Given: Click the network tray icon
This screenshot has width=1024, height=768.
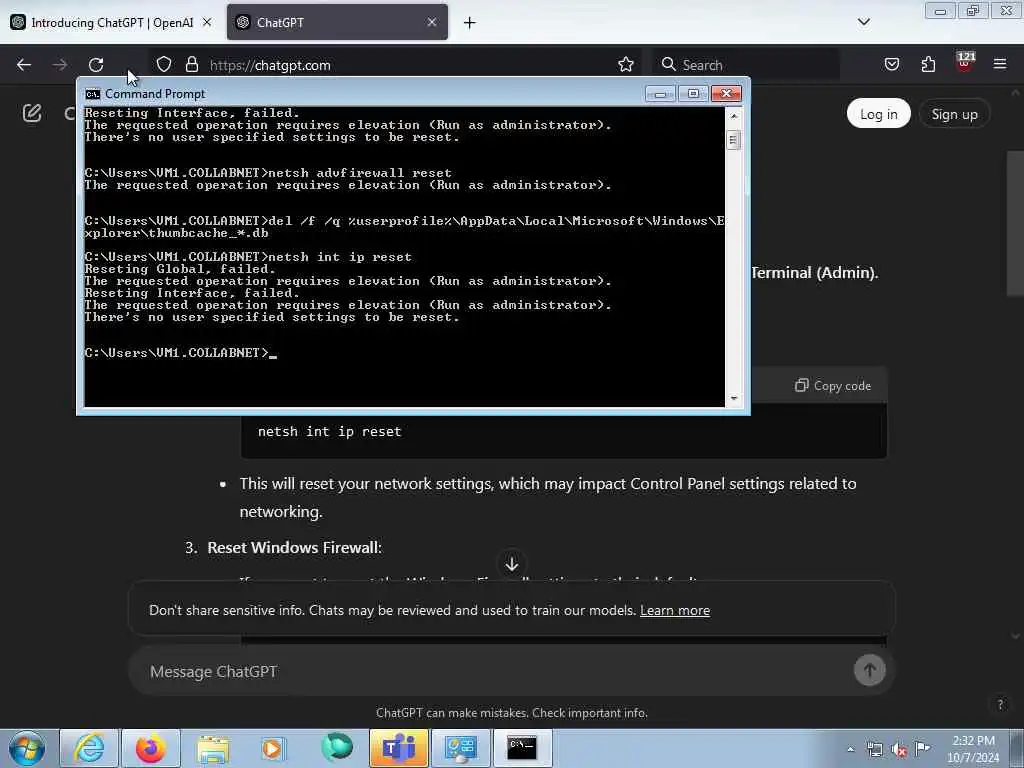Looking at the screenshot, I should tap(874, 750).
